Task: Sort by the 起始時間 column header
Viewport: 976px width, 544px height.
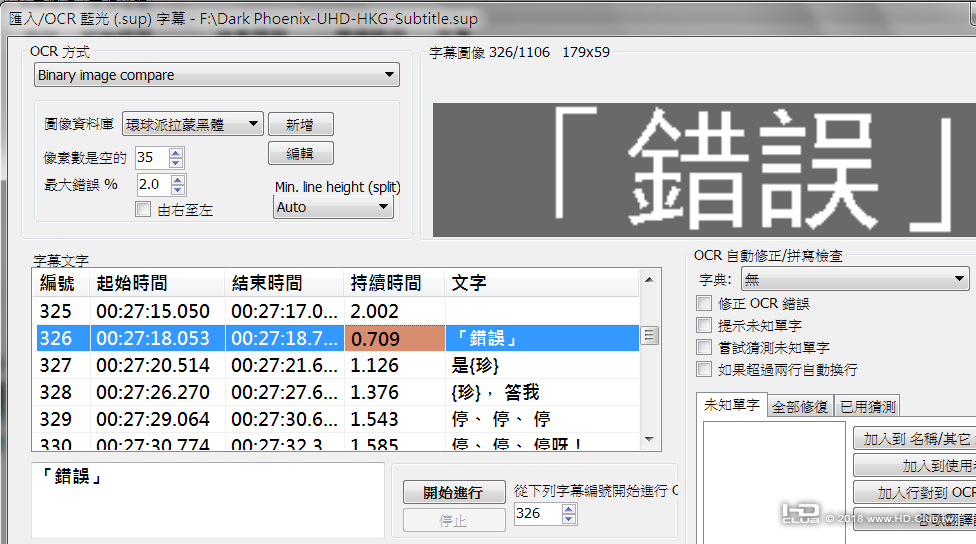Action: pyautogui.click(x=157, y=283)
